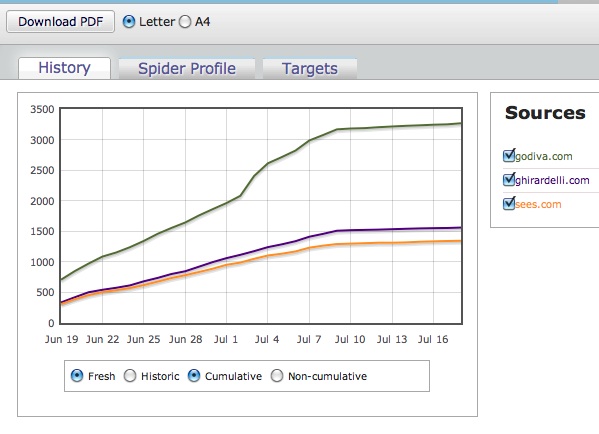Click the purple ghirardelli.com chart line
Screen dimensions: 599x434
point(267,247)
